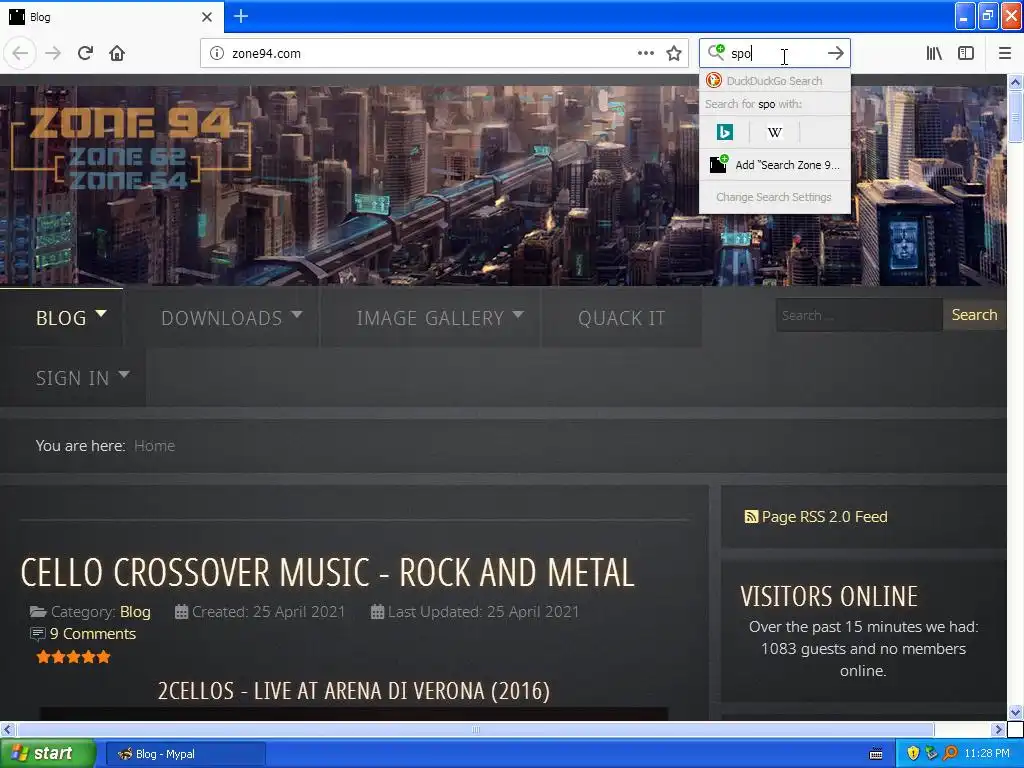Screen dimensions: 1024x768
Task: Expand the BLOG navigation menu
Action: [71, 317]
